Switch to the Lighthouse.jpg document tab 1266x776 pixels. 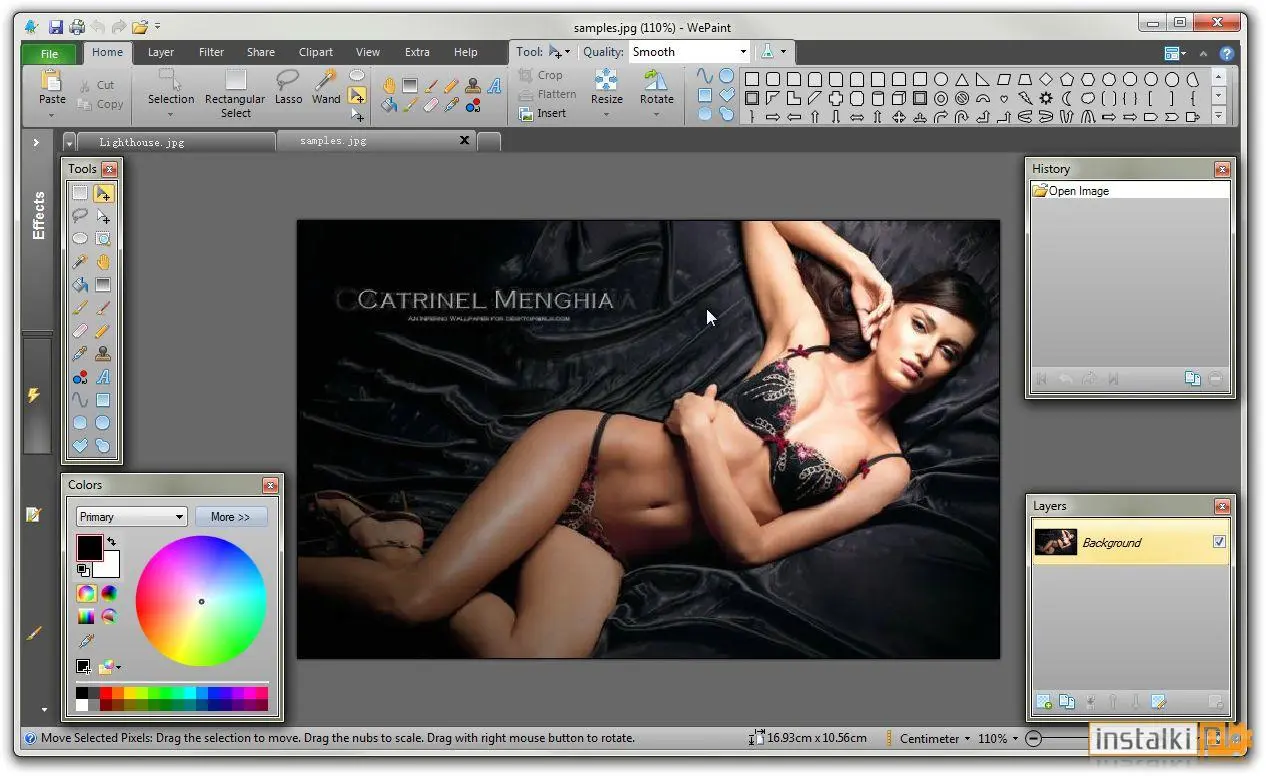142,142
